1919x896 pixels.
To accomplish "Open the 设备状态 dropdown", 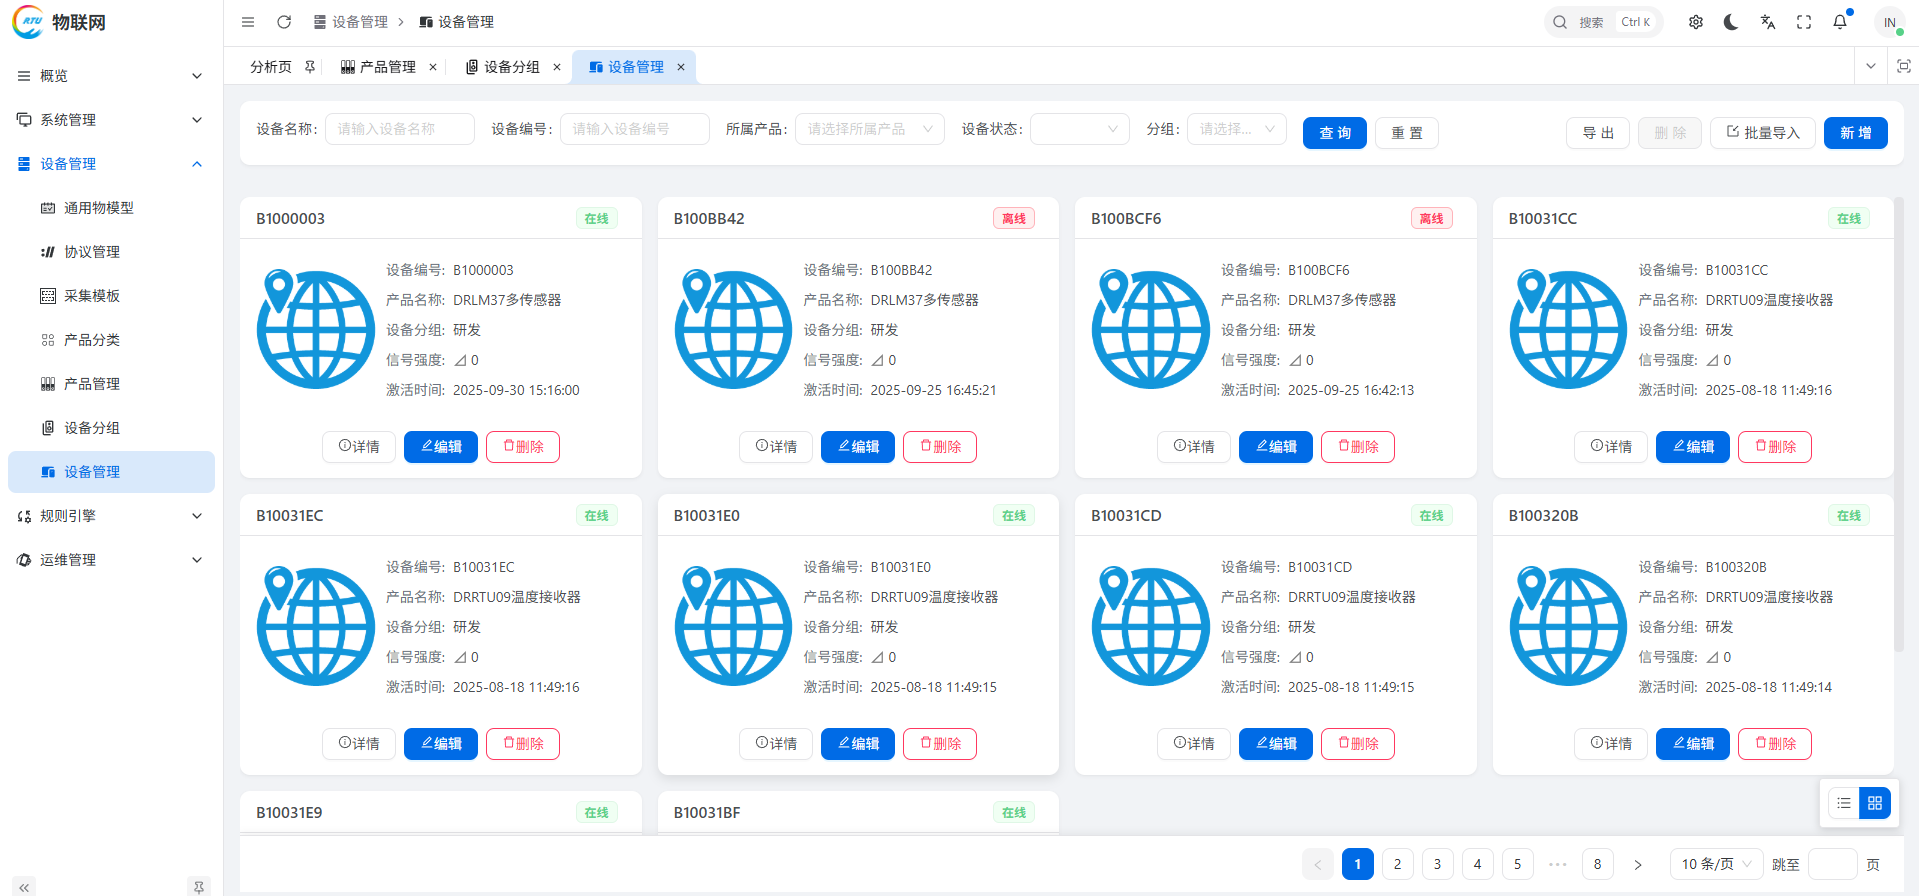I will coord(1079,129).
